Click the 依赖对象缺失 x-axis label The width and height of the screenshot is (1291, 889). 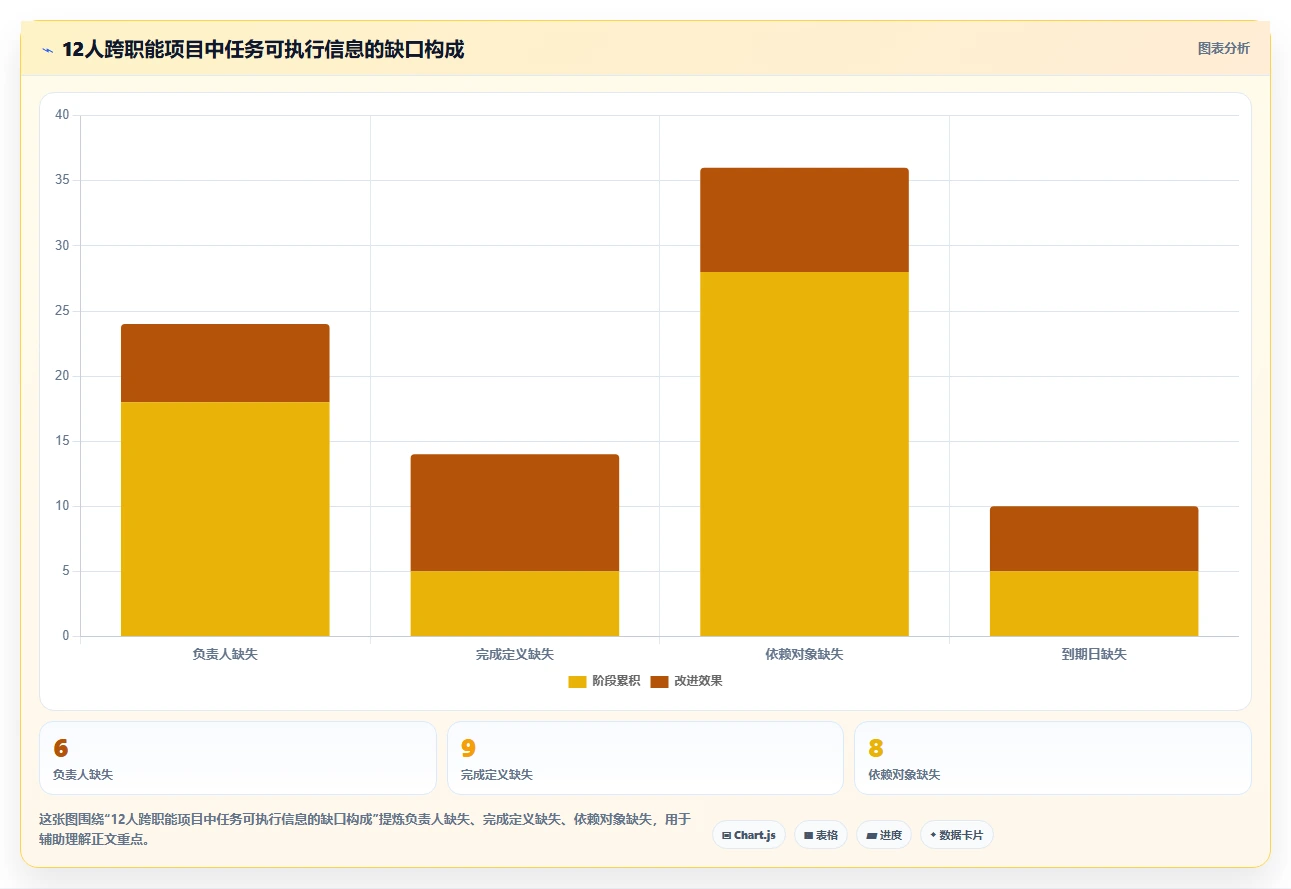(804, 655)
